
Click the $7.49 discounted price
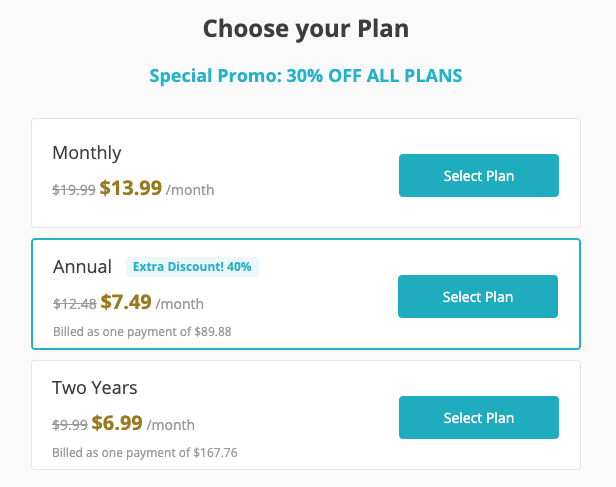point(125,303)
